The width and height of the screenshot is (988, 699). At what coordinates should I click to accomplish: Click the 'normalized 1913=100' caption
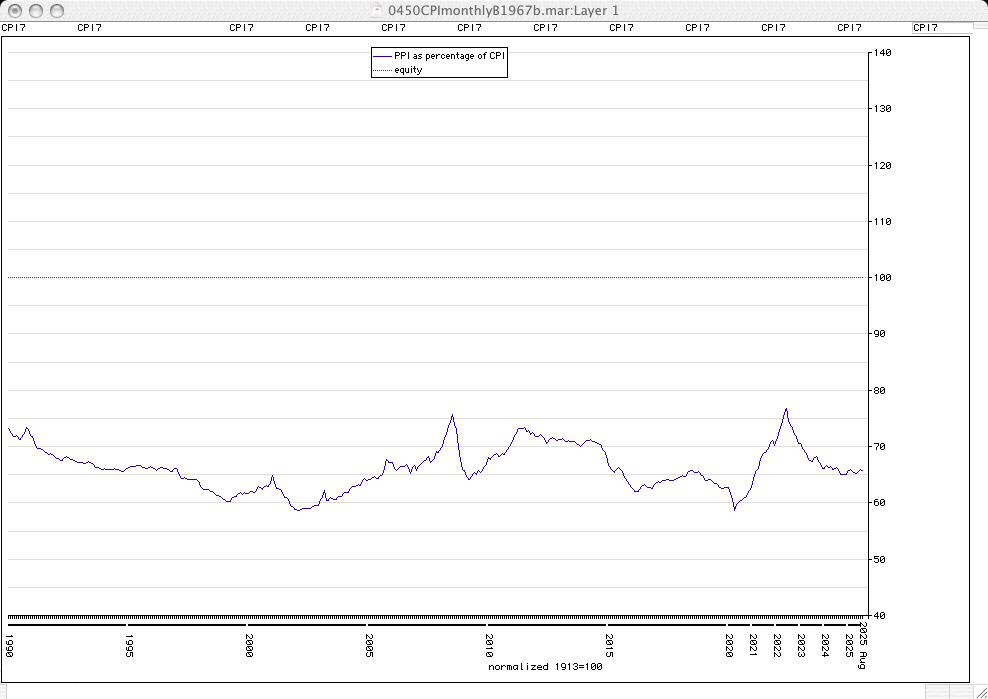[x=545, y=666]
